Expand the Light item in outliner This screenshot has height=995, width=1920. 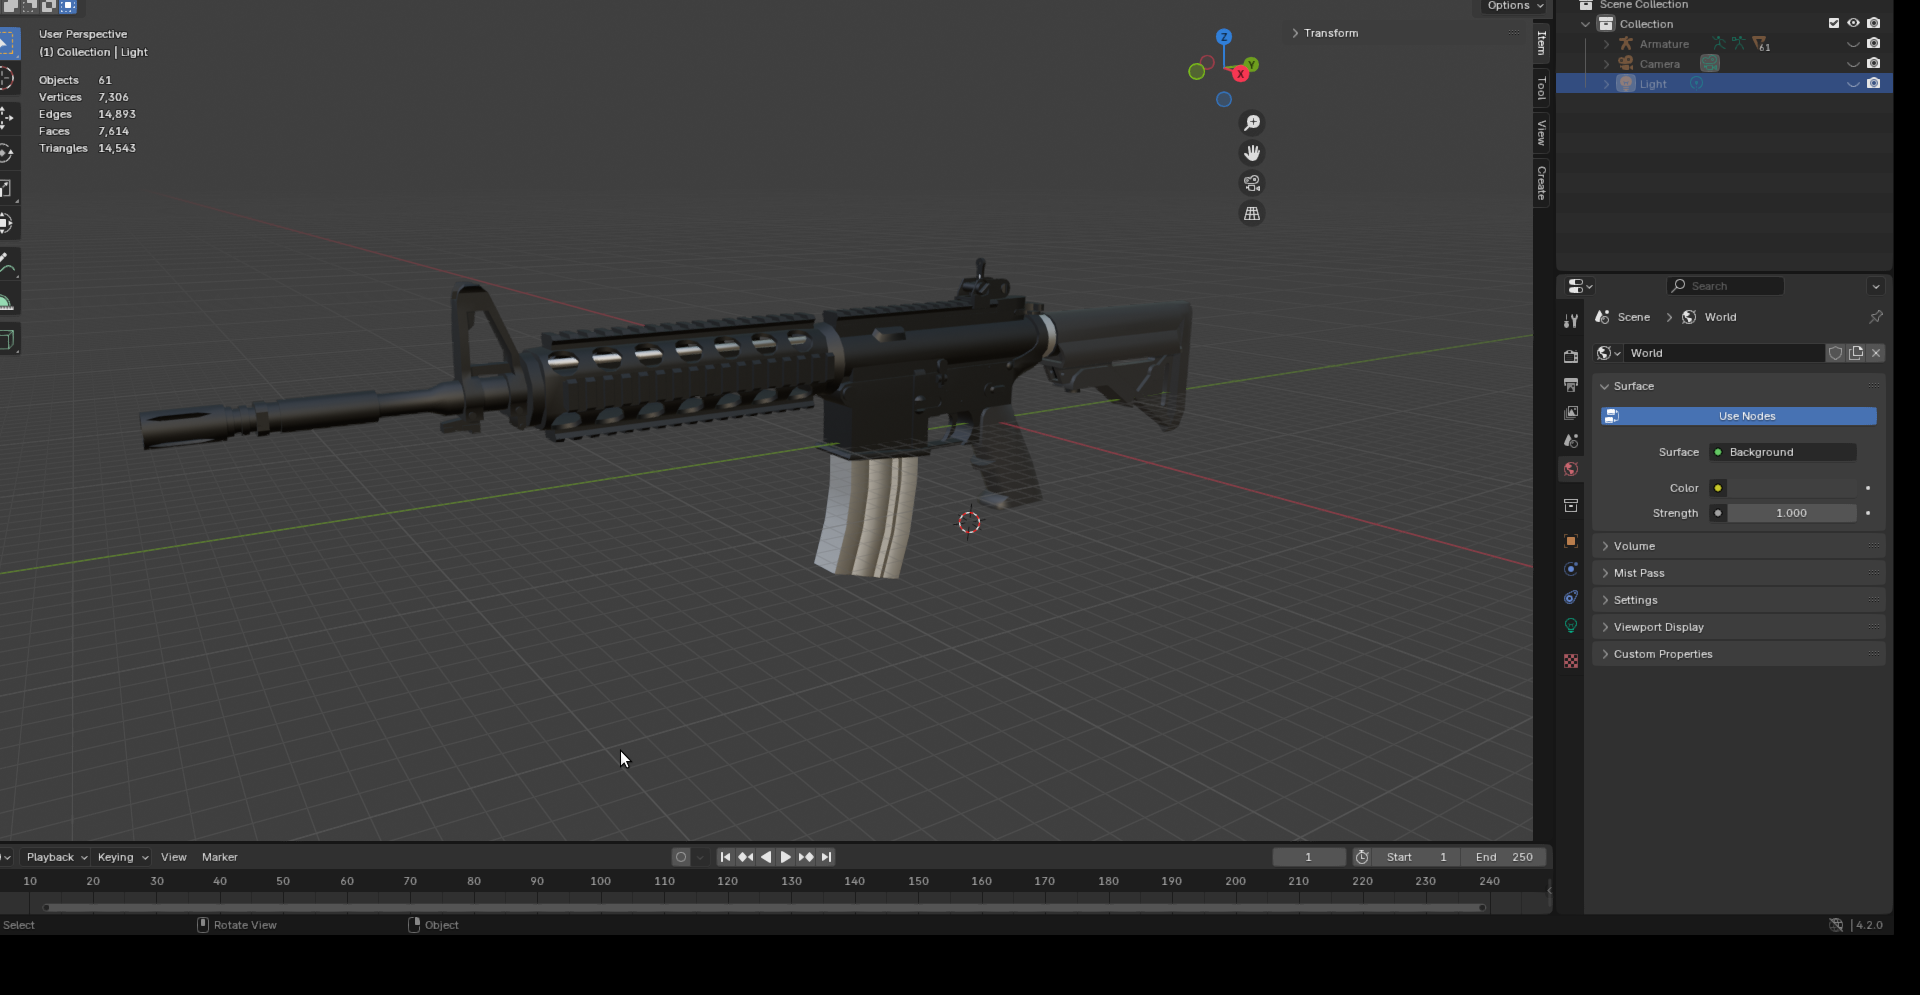(1606, 84)
